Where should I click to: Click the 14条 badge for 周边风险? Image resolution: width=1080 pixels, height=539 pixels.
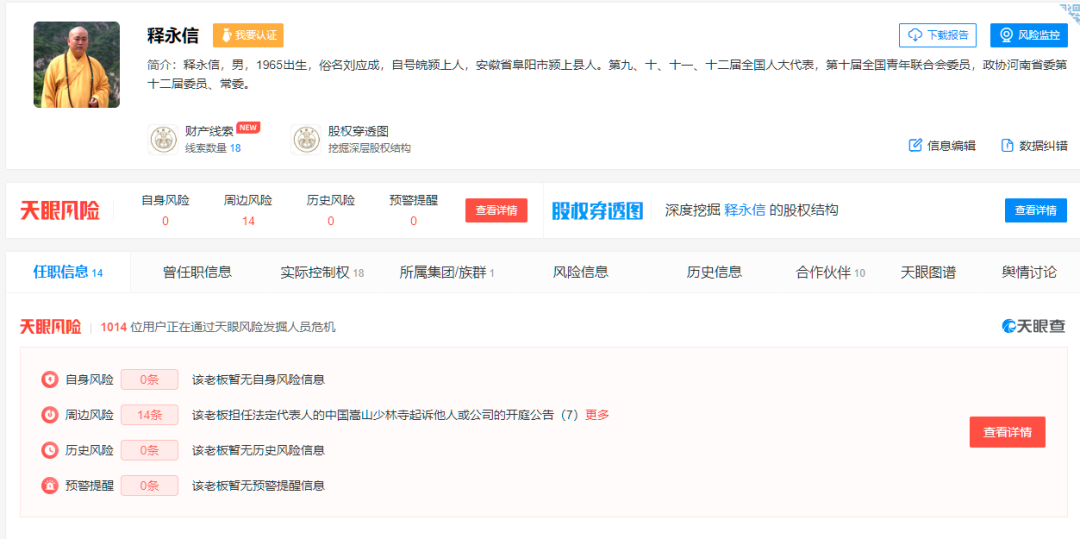point(149,415)
